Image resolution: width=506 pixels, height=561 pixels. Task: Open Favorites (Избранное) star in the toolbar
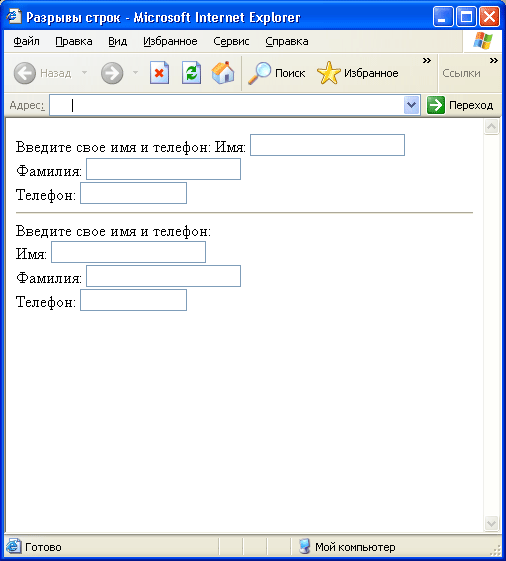(329, 73)
